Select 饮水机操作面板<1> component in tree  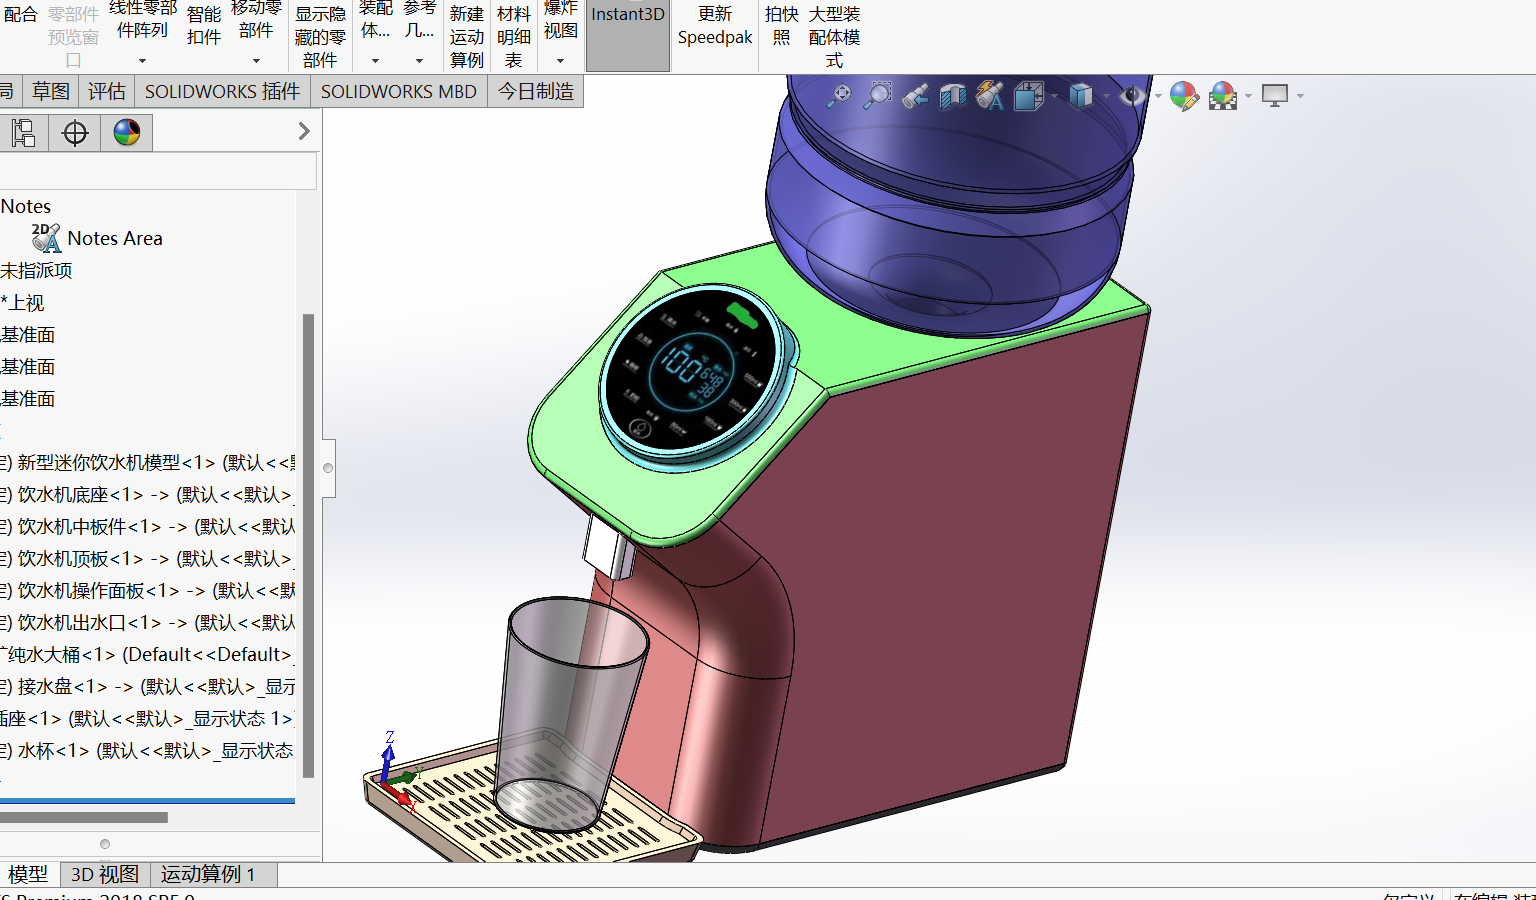pos(148,590)
